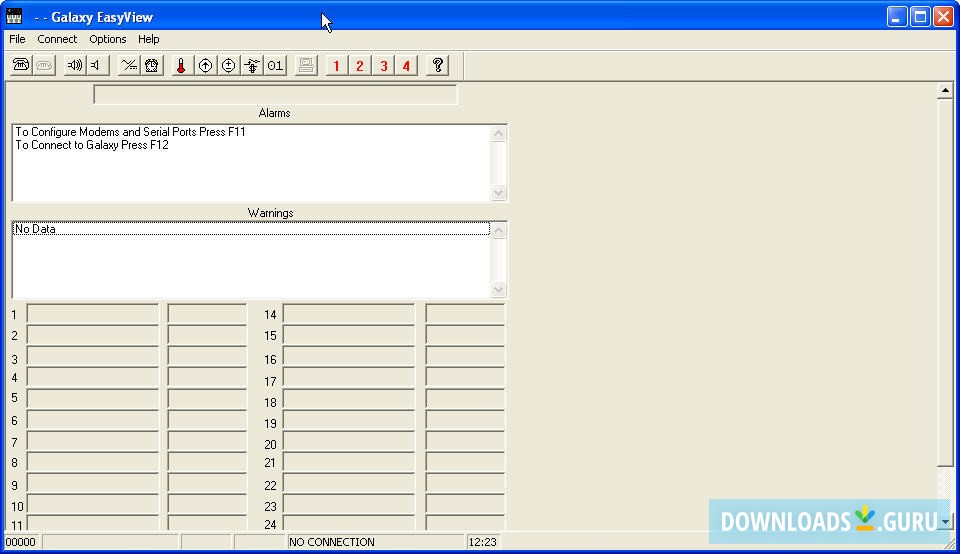960x554 pixels.
Task: Click the greyed computer toolbar icon
Action: tap(306, 65)
